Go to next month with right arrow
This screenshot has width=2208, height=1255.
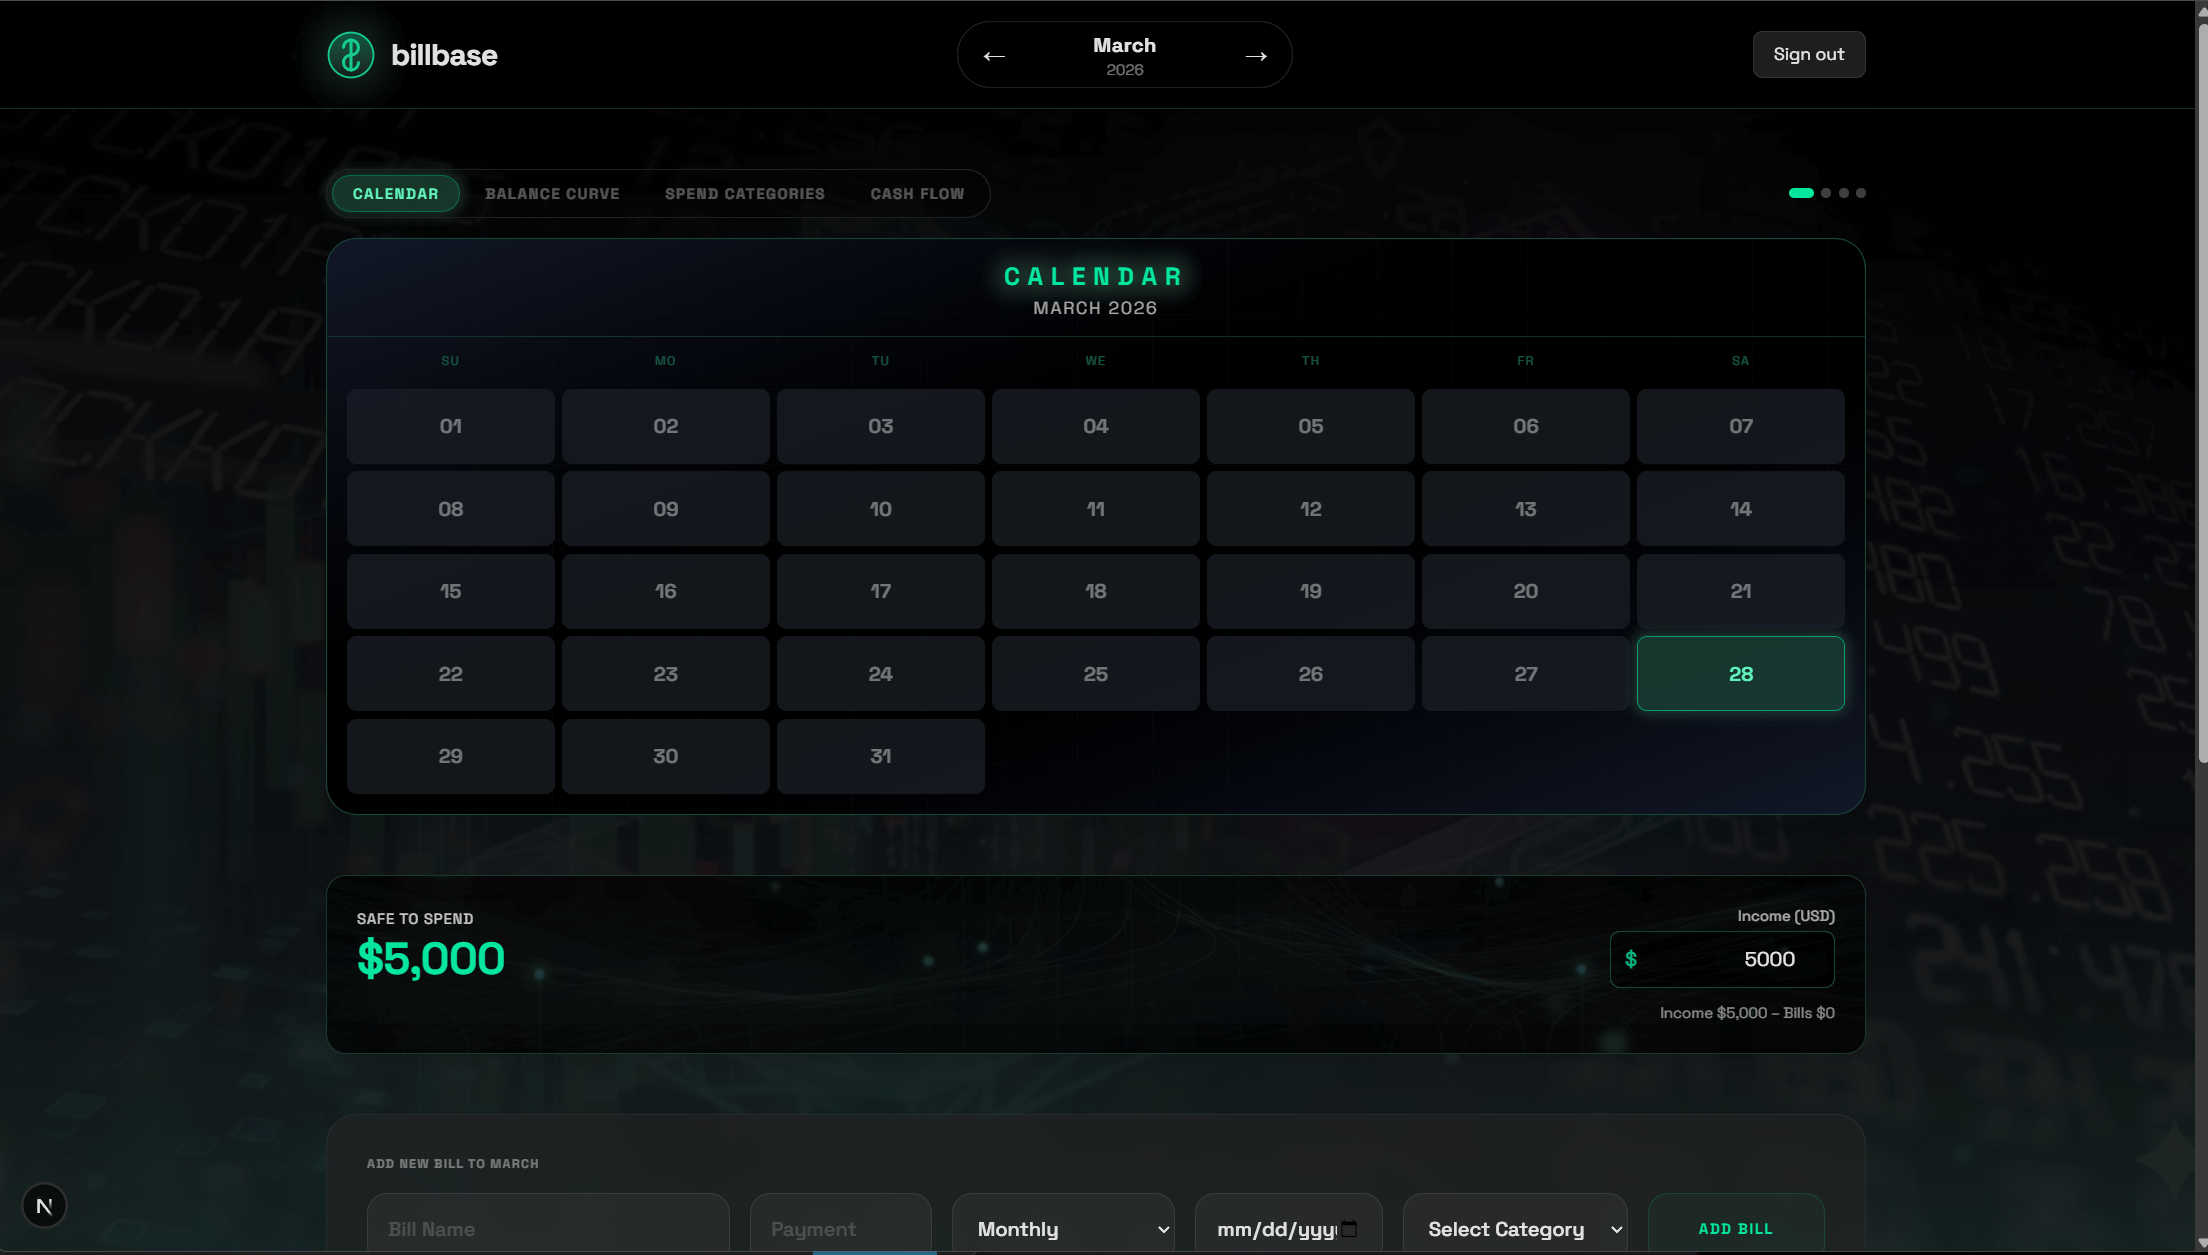[1256, 56]
